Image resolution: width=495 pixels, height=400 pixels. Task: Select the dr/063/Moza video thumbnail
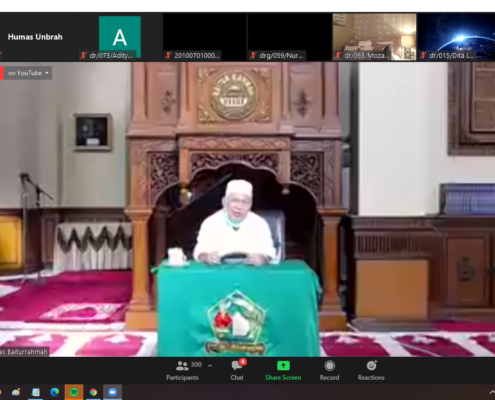coord(374,37)
